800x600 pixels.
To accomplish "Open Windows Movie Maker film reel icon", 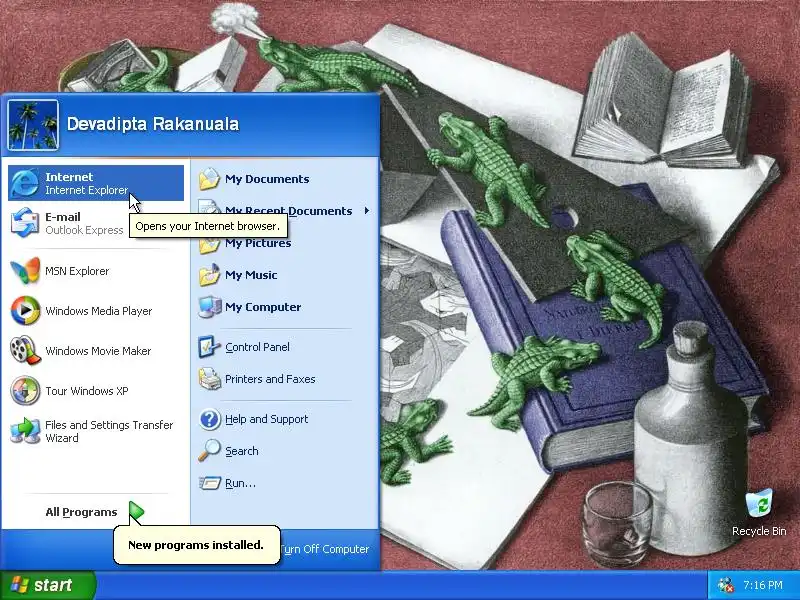I will [x=24, y=351].
